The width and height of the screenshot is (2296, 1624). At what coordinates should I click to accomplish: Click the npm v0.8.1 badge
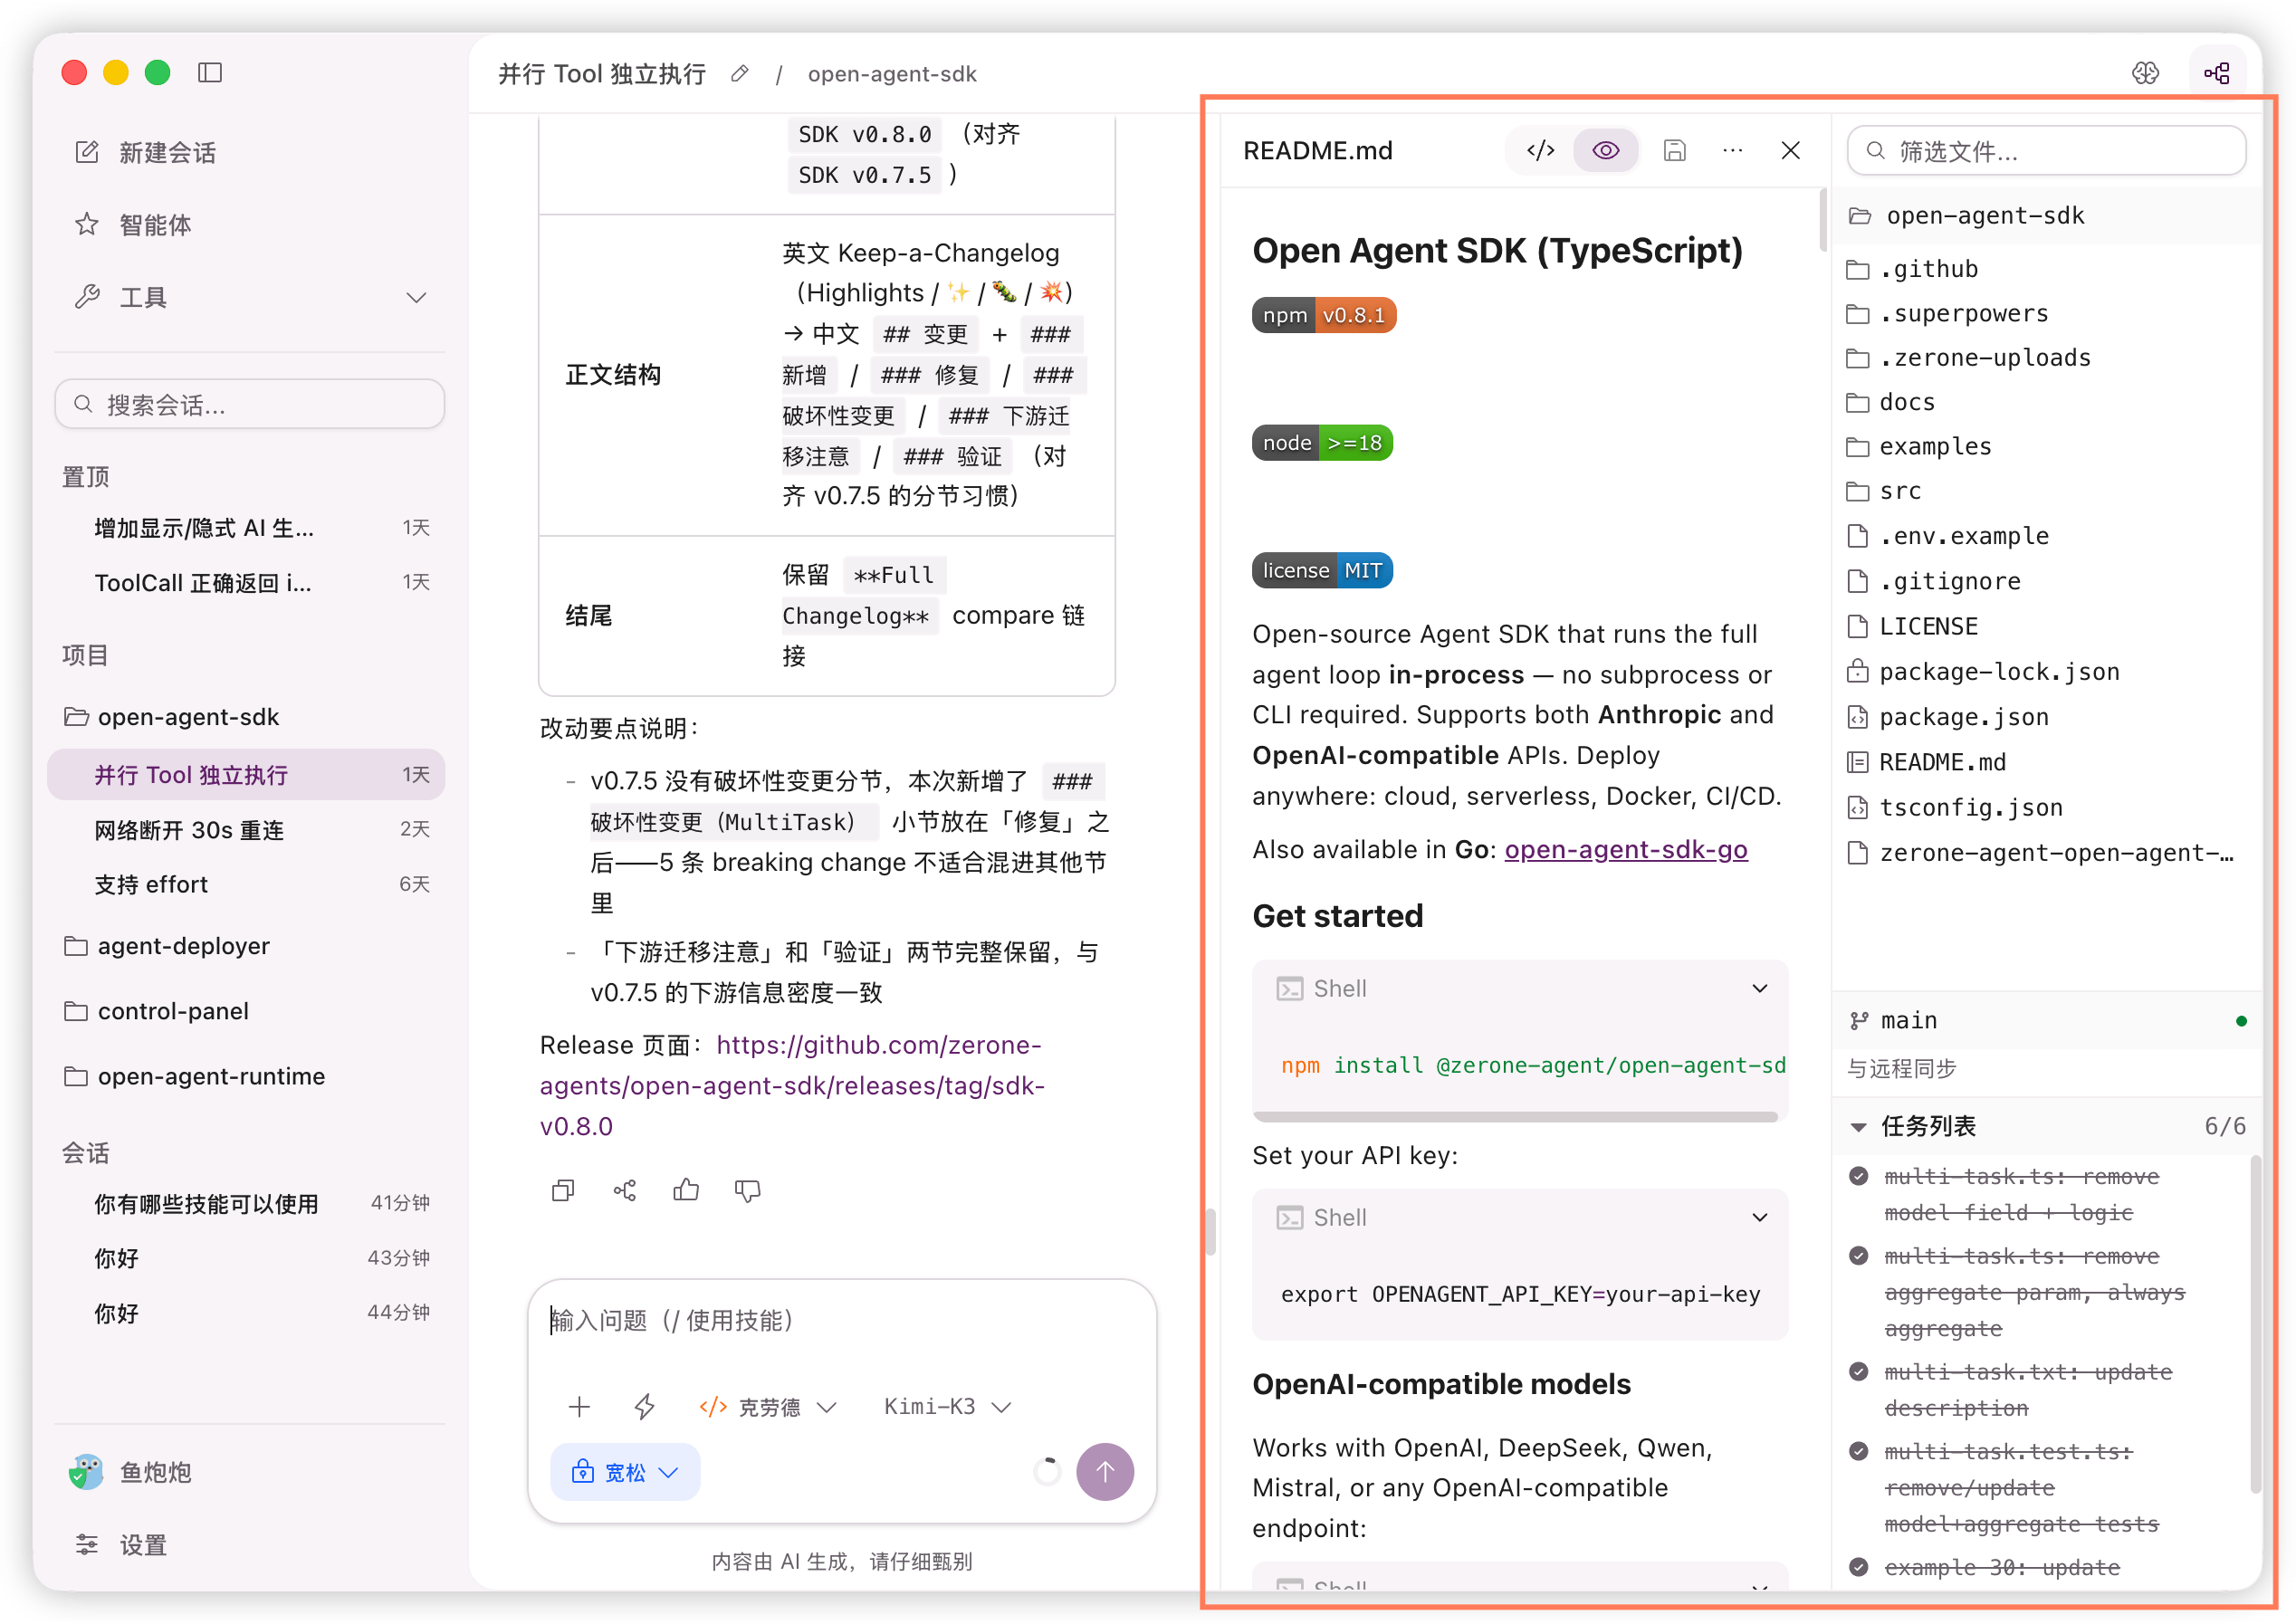1324,315
